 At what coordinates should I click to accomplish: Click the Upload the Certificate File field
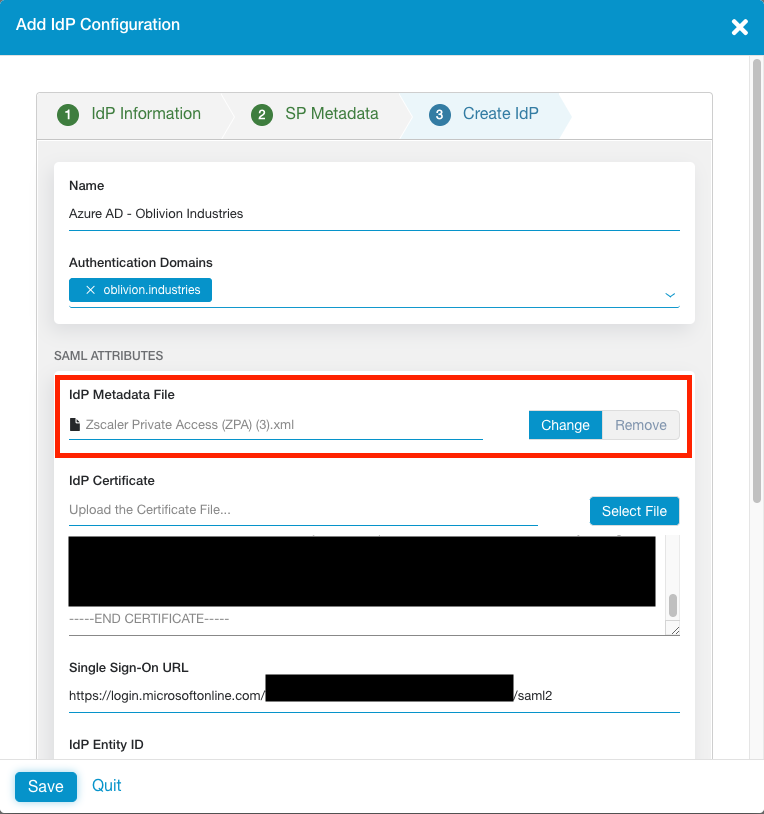click(x=303, y=510)
